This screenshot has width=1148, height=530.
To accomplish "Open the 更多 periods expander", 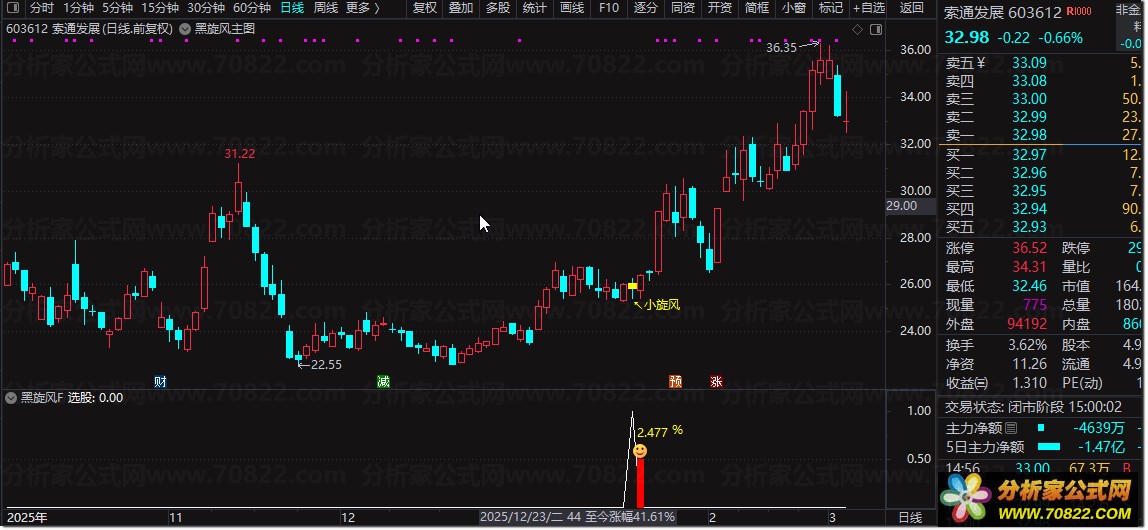I will (362, 8).
